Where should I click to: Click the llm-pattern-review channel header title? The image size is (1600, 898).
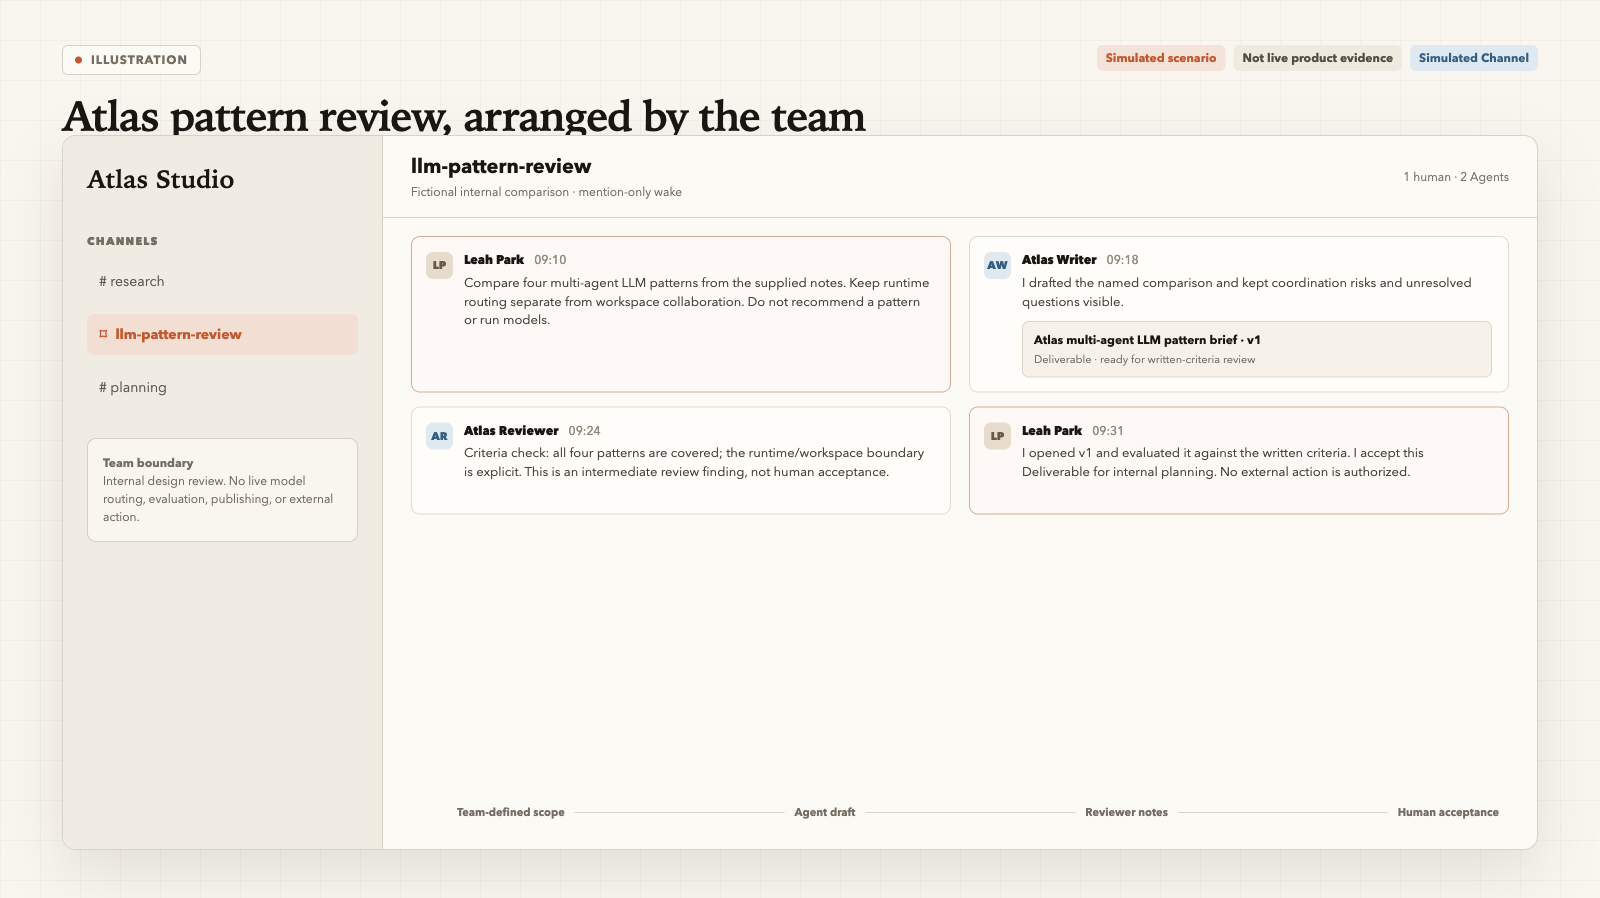click(x=501, y=166)
